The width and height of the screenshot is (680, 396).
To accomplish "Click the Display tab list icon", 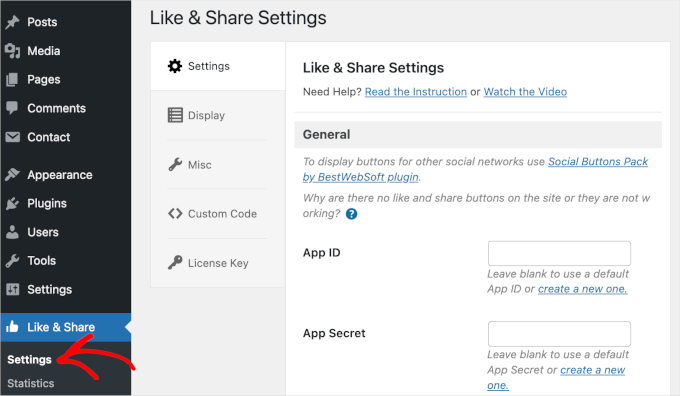I will click(x=175, y=115).
